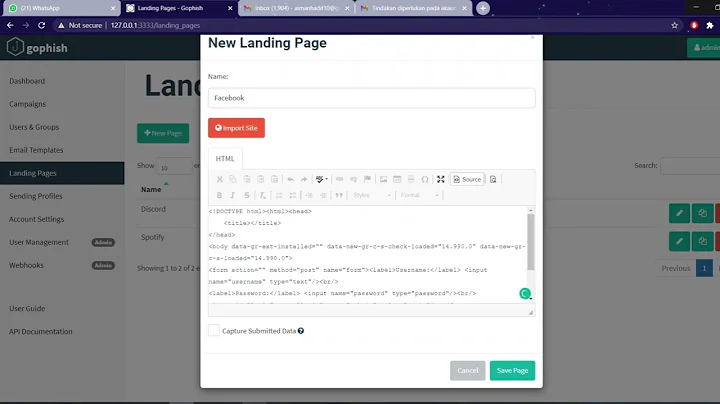Image resolution: width=720 pixels, height=404 pixels.
Task: Toggle Italic formatting
Action: pyautogui.click(x=233, y=196)
